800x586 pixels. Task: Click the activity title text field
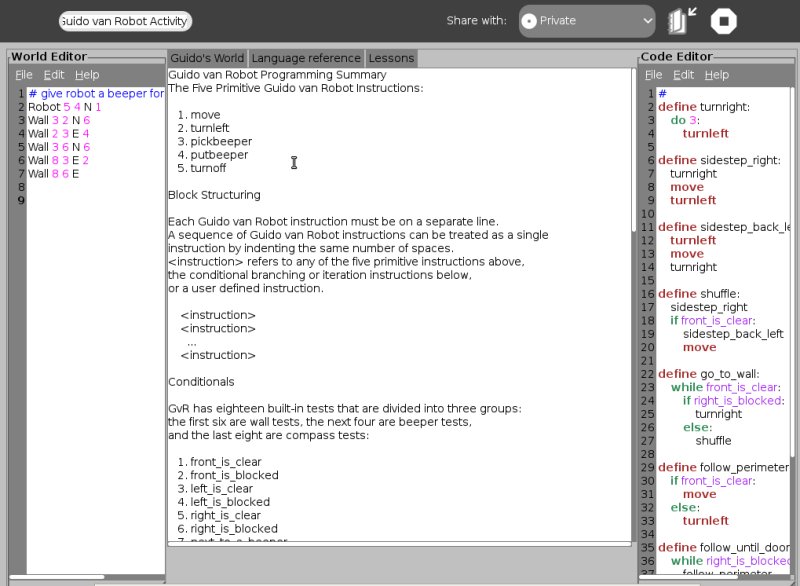tap(125, 21)
